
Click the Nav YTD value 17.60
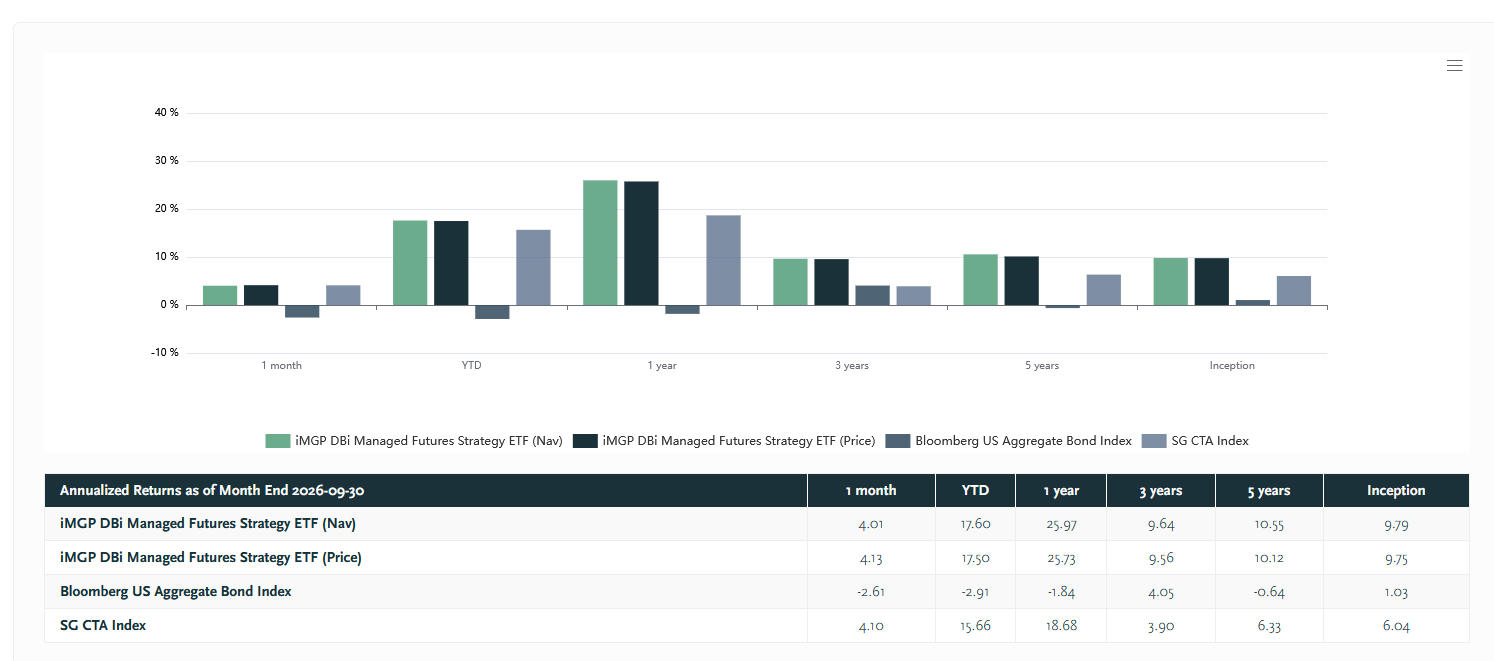coord(975,524)
